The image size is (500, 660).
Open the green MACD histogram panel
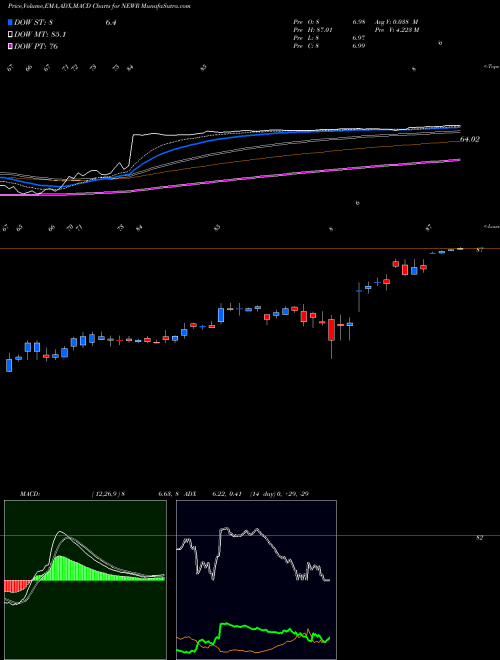[x=85, y=580]
